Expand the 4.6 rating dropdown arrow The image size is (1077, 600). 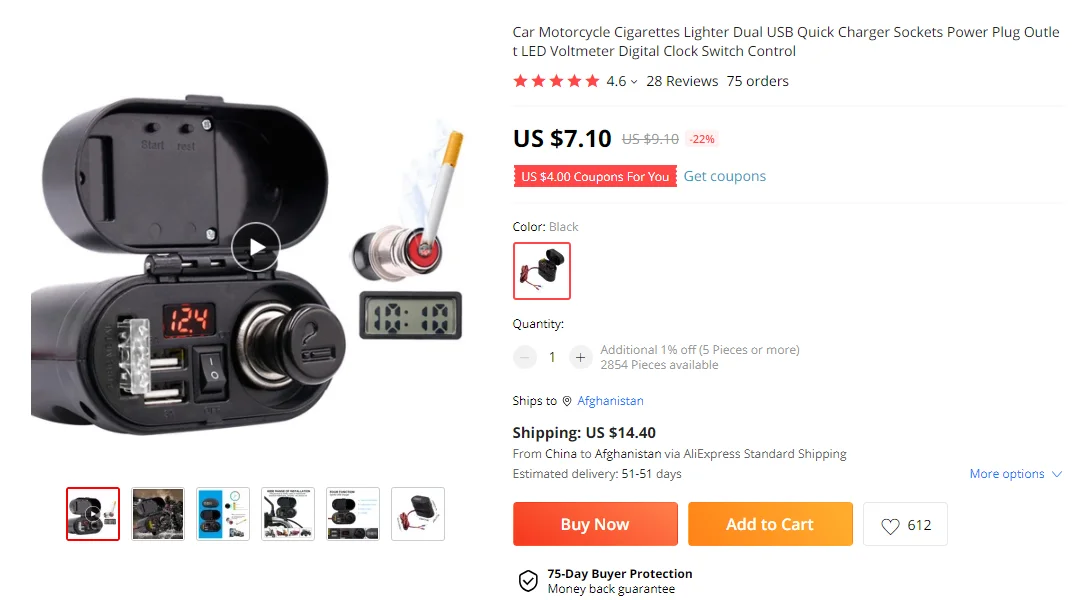pyautogui.click(x=634, y=82)
